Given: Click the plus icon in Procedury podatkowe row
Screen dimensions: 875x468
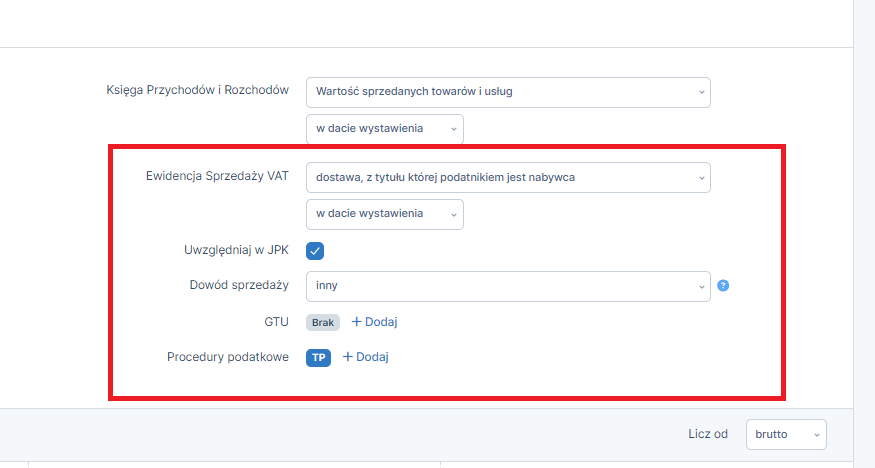Looking at the screenshot, I should point(347,357).
